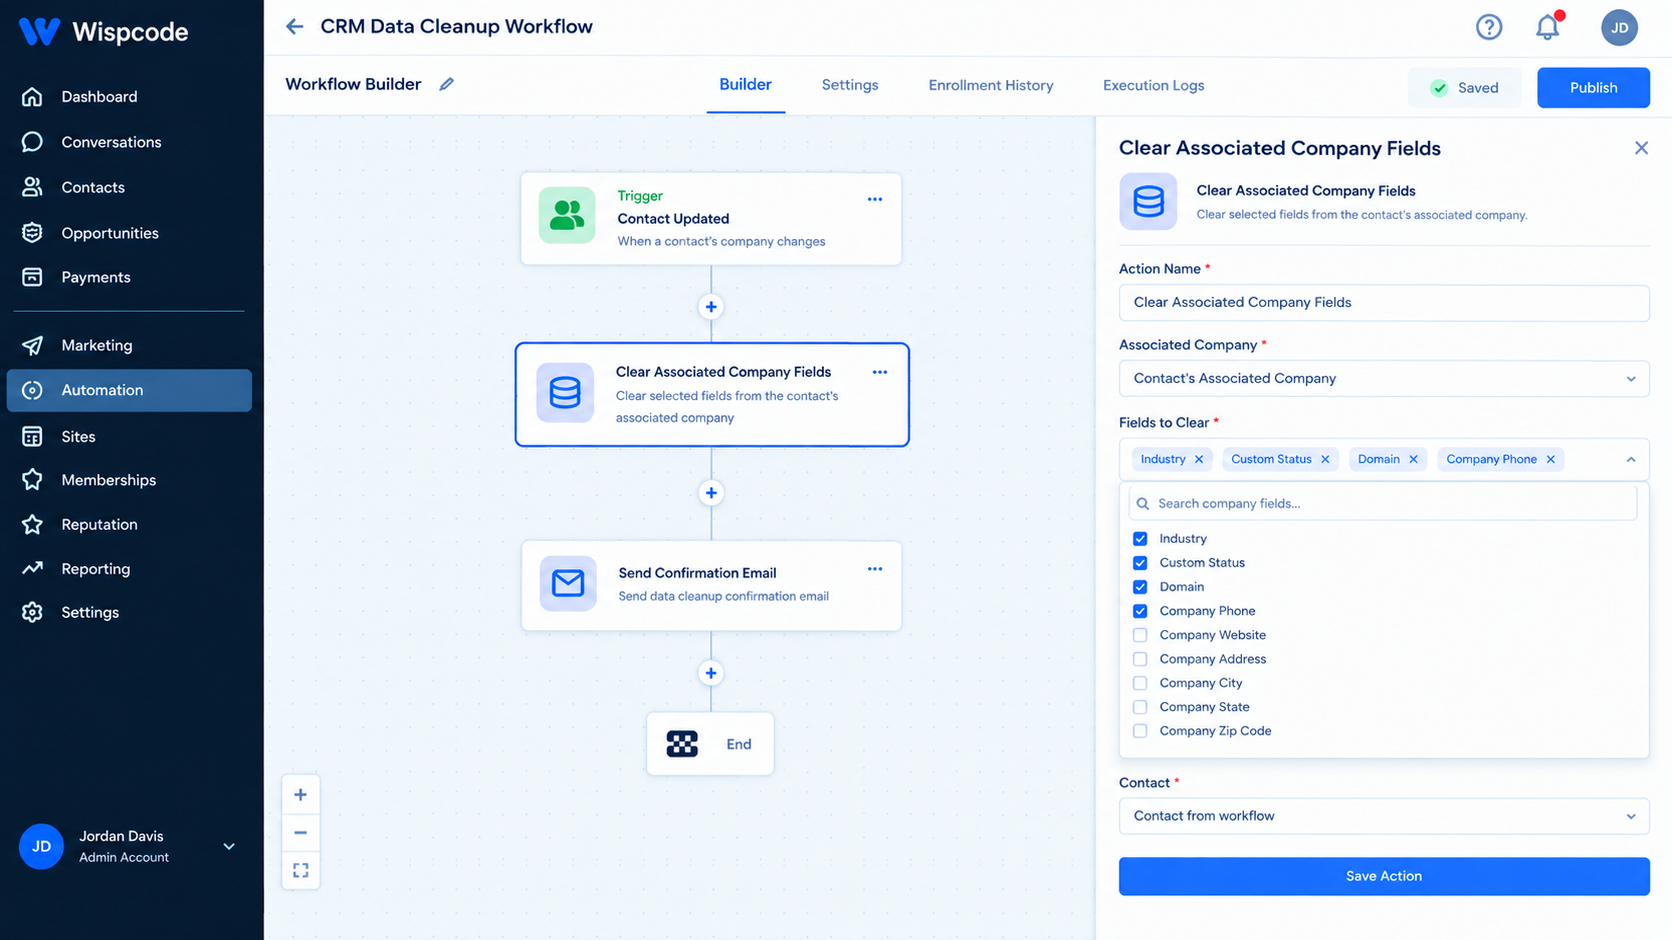Add step after Send Confirmation Email
This screenshot has height=940, width=1672.
tap(711, 673)
